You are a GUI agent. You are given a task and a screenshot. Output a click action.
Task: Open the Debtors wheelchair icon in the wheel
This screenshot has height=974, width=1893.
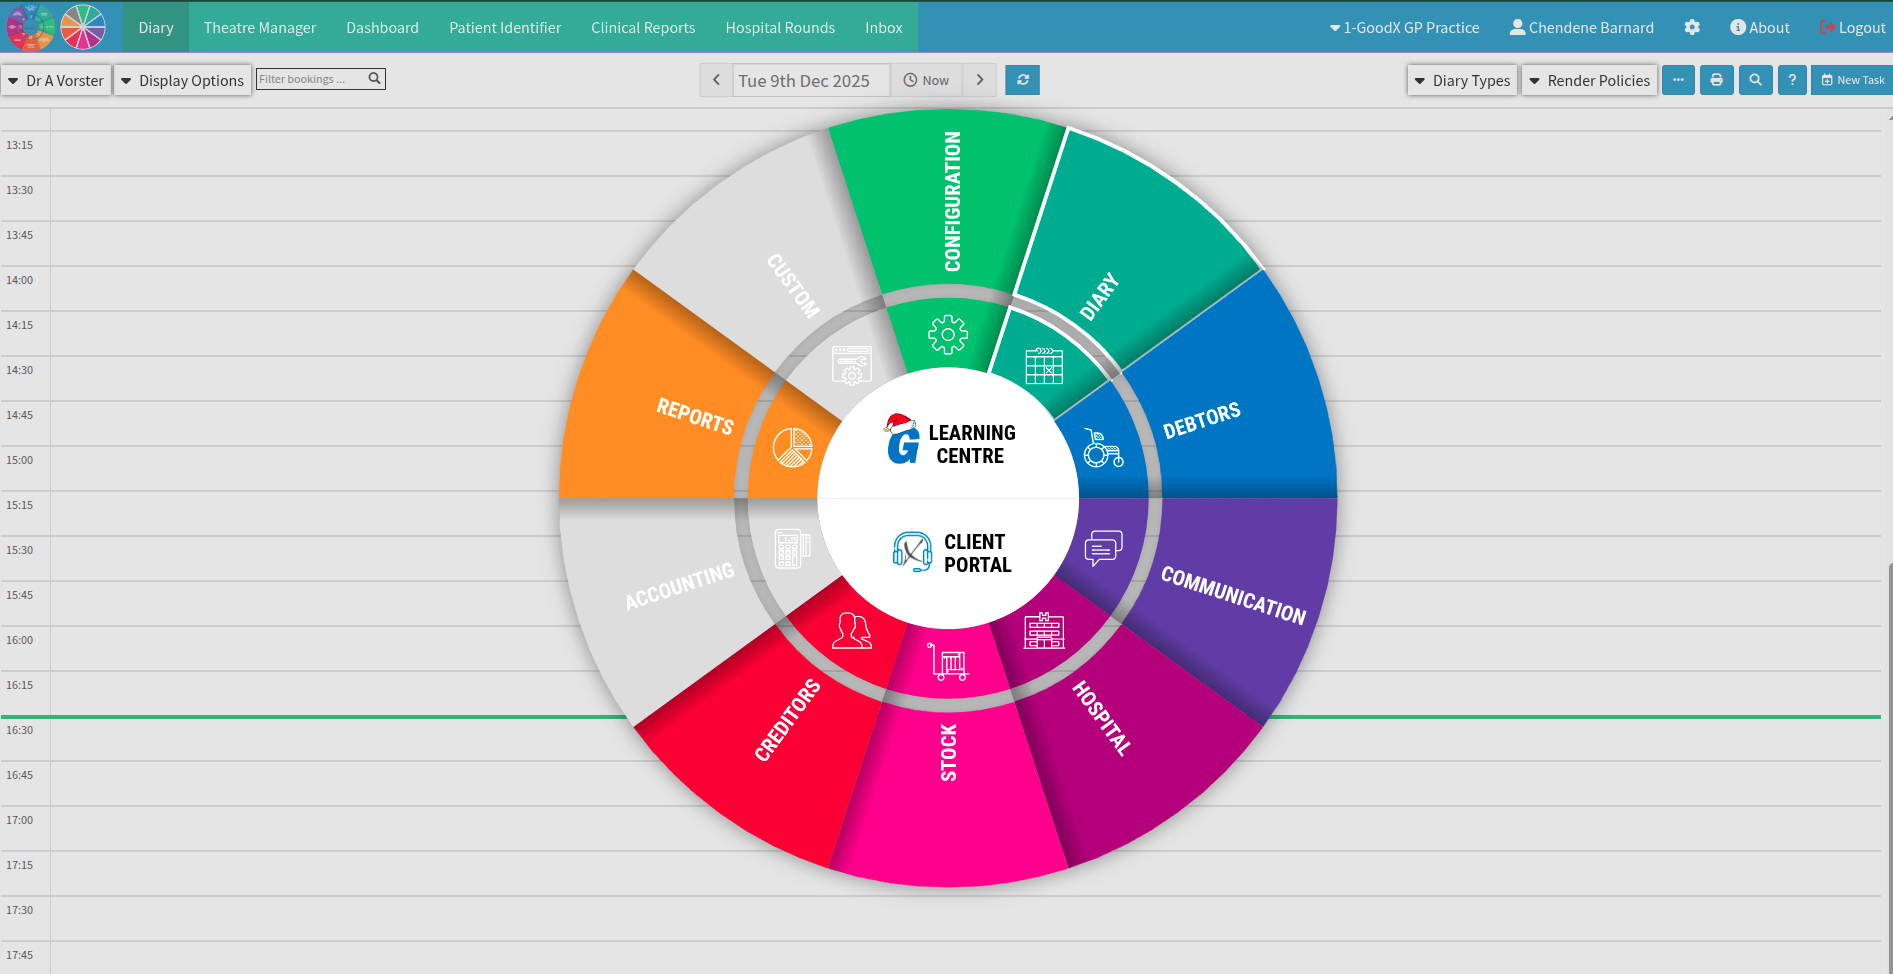tap(1103, 449)
